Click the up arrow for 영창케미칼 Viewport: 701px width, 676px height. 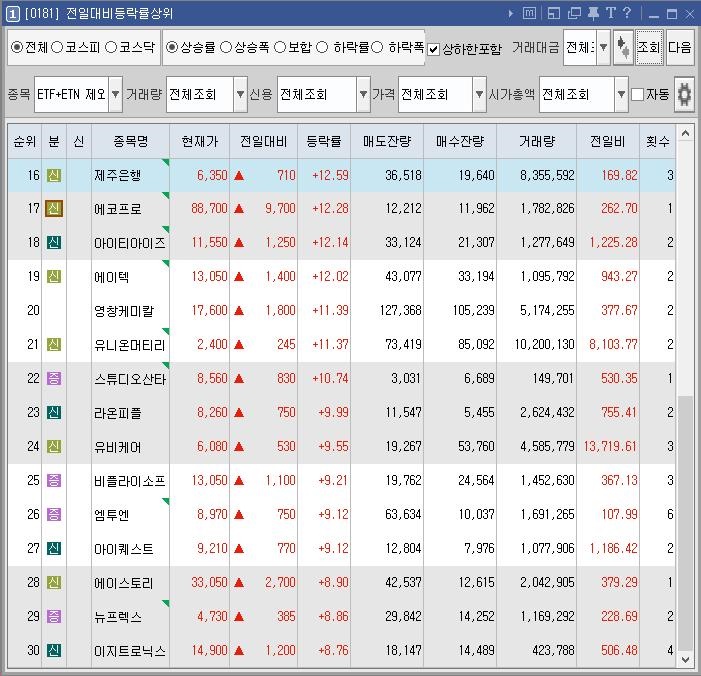[x=239, y=310]
